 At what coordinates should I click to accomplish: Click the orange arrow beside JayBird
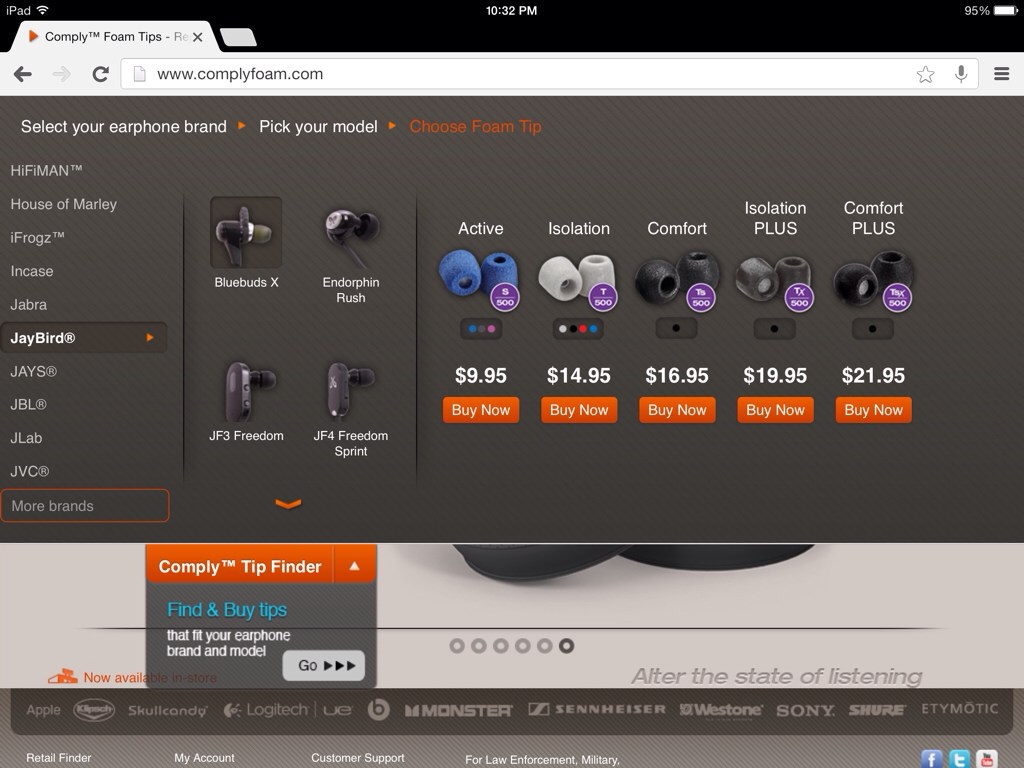pyautogui.click(x=150, y=338)
